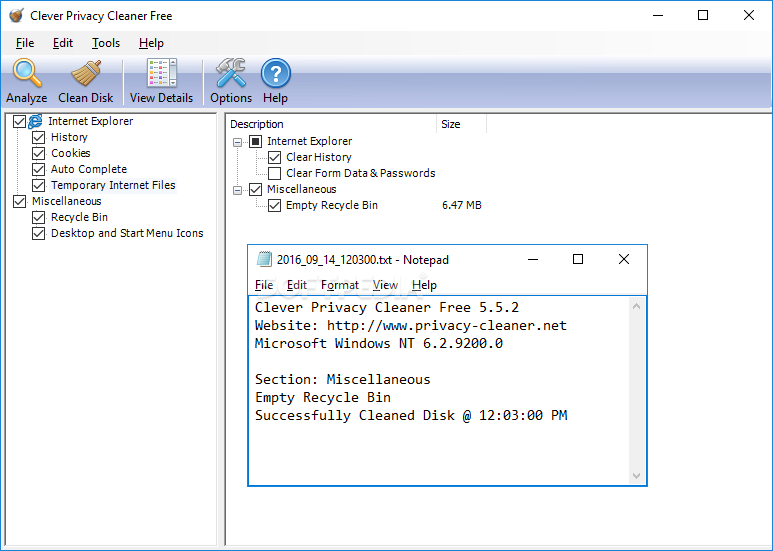Open View Details toolbar icon
This screenshot has width=773, height=551.
click(161, 73)
